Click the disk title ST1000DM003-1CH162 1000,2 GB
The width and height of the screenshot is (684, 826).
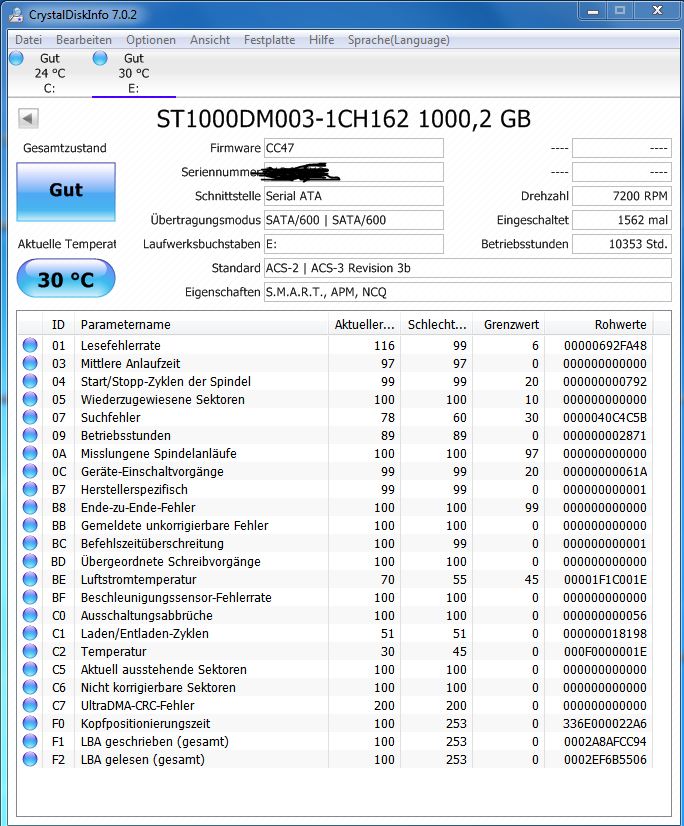coord(344,120)
